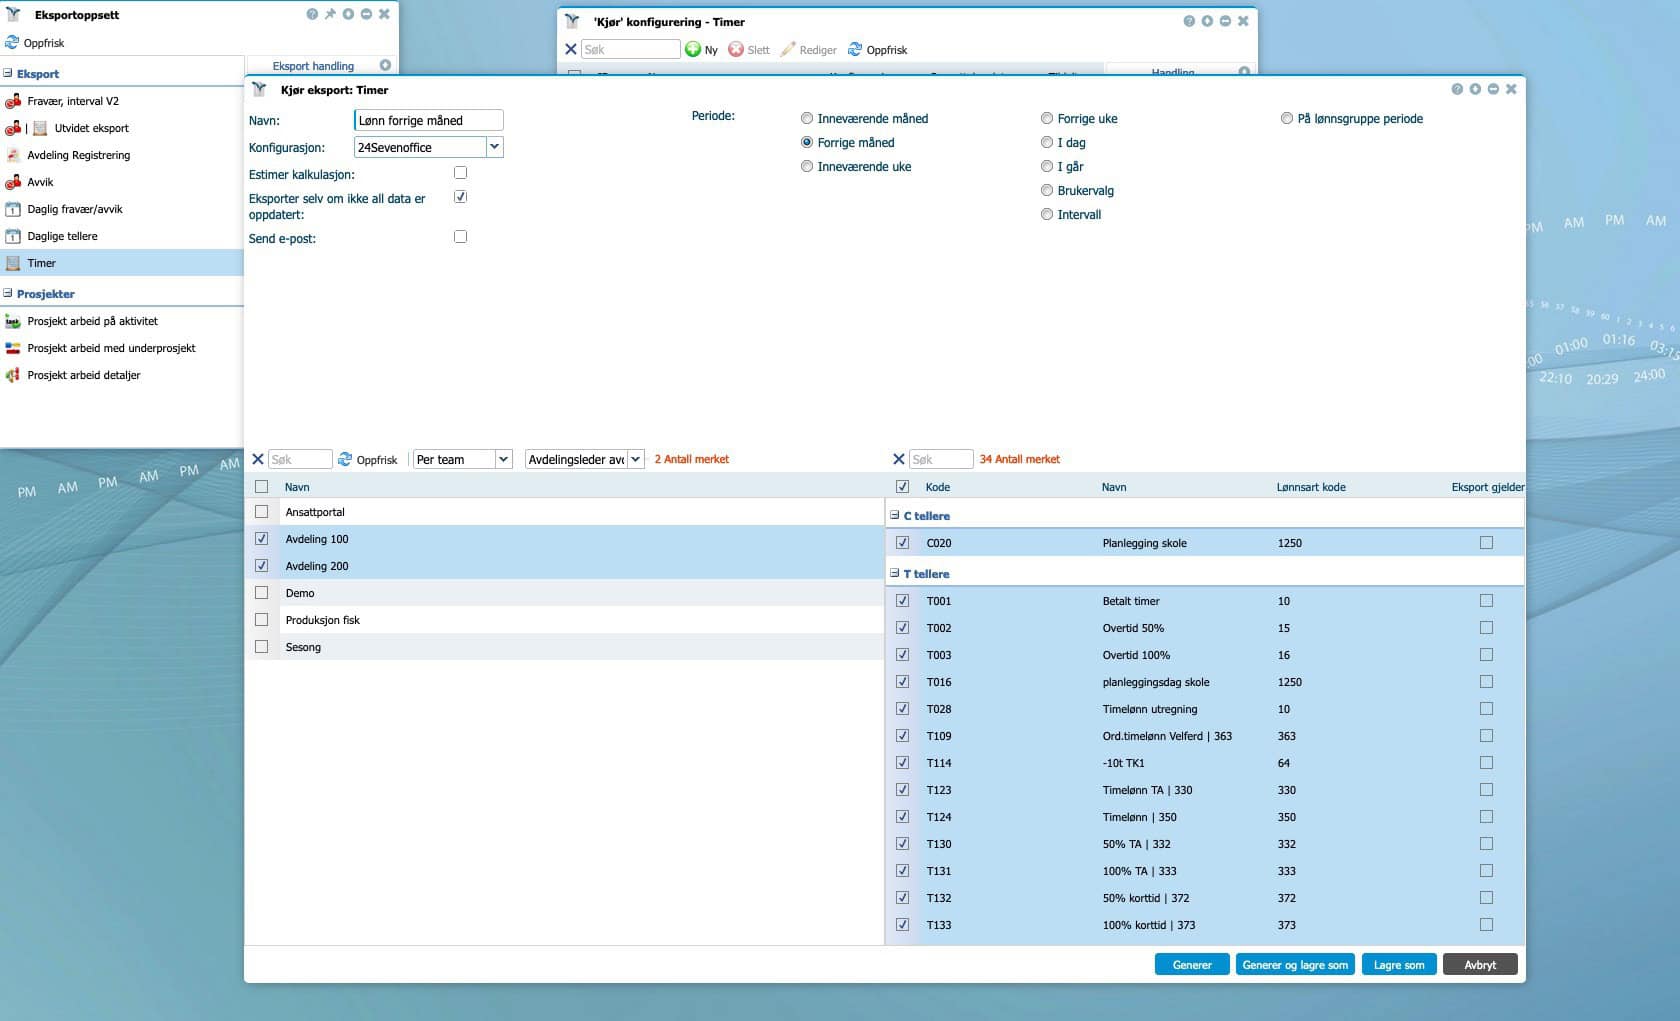Sort teams by Navn column
Image resolution: width=1680 pixels, height=1021 pixels.
click(297, 487)
